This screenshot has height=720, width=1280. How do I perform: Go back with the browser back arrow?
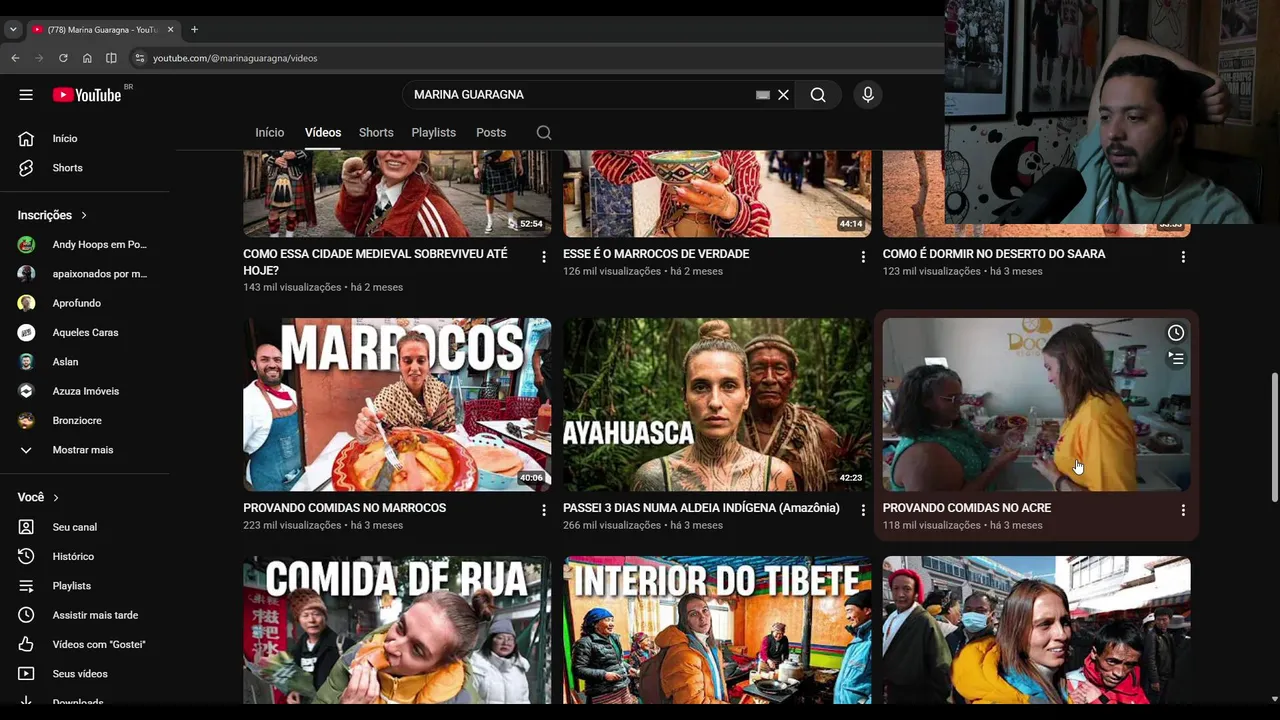point(15,58)
